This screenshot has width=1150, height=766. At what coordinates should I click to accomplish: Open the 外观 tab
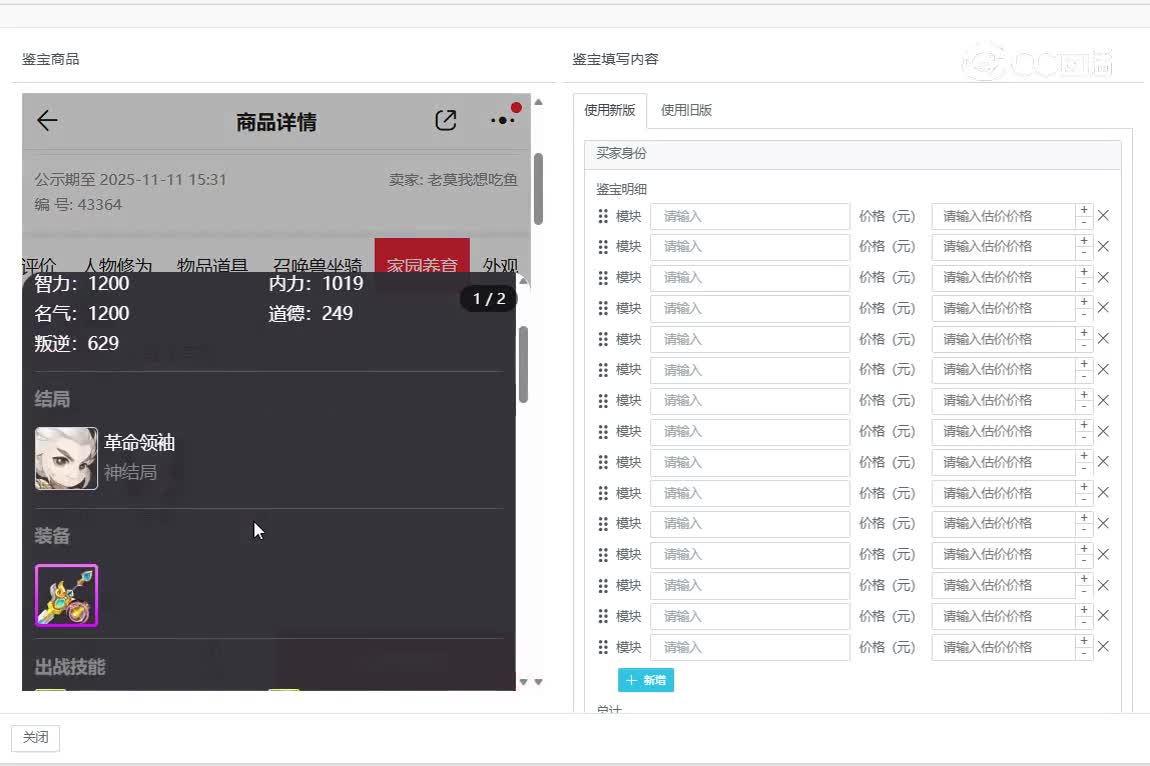click(501, 264)
